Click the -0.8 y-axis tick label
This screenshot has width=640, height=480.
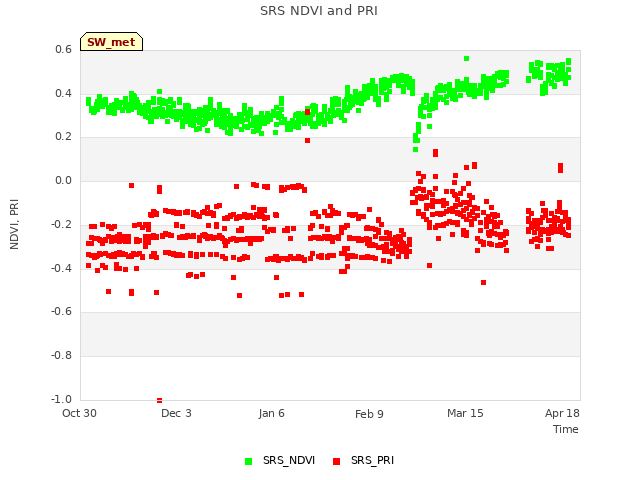tap(61, 356)
